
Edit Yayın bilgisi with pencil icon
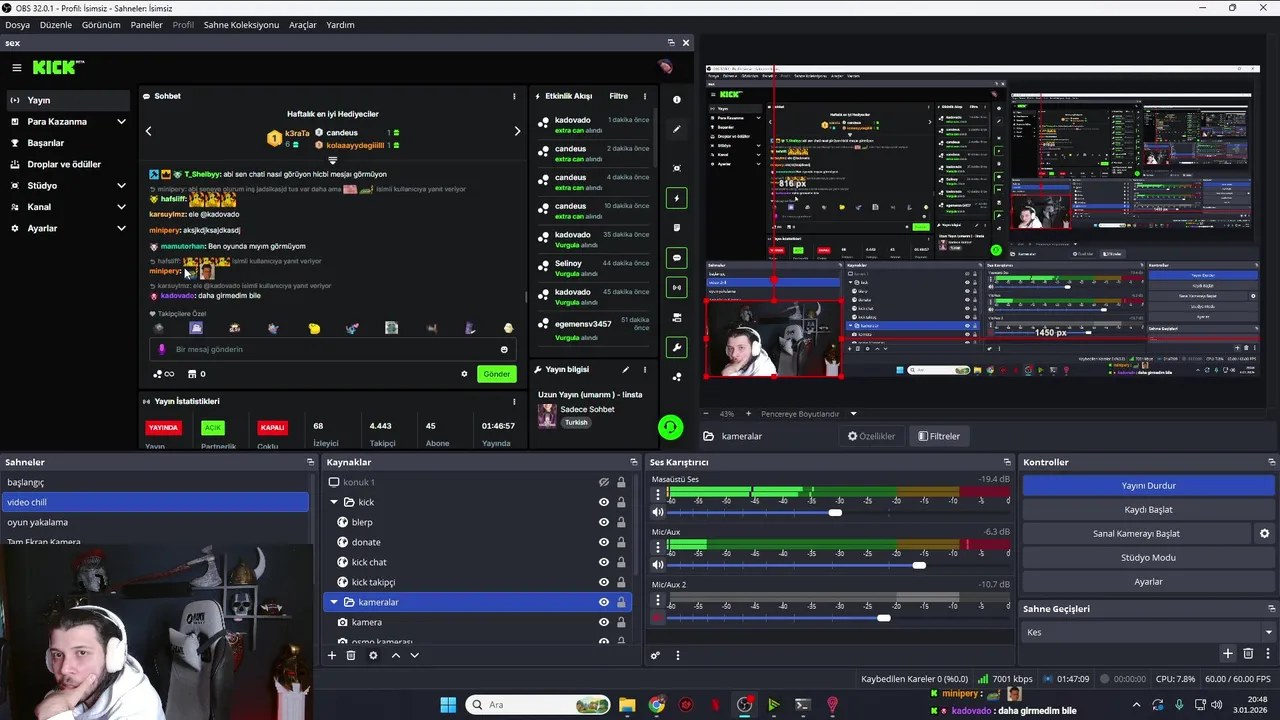[x=626, y=369]
